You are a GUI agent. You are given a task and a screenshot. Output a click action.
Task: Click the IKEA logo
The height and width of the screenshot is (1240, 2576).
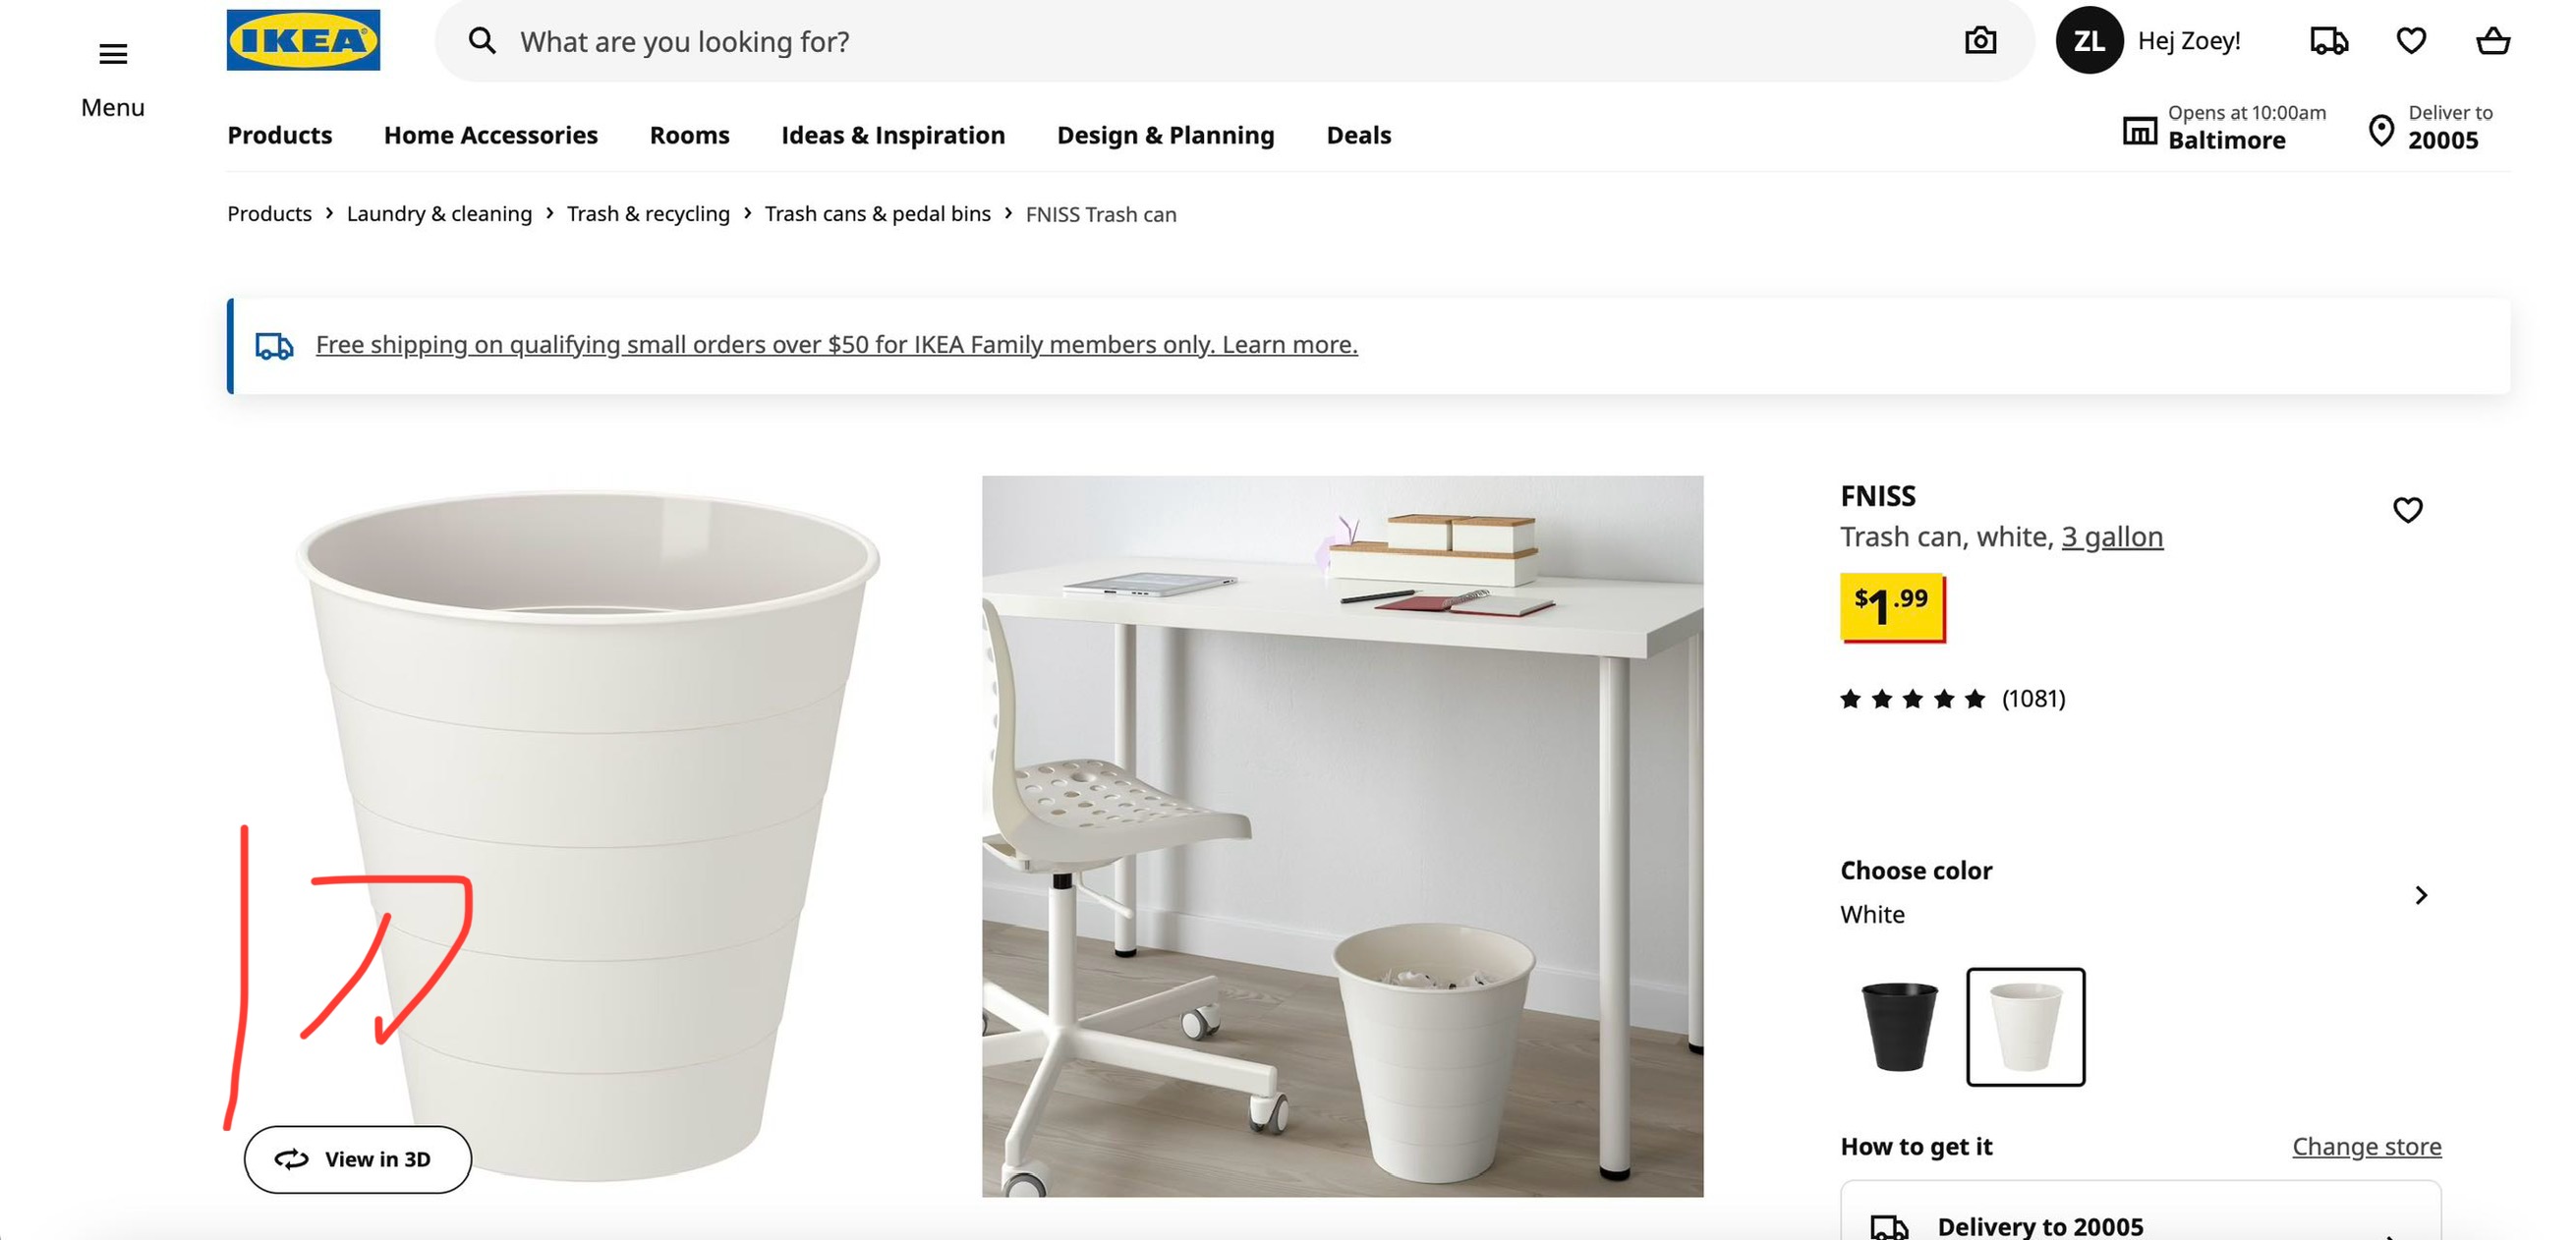[303, 40]
